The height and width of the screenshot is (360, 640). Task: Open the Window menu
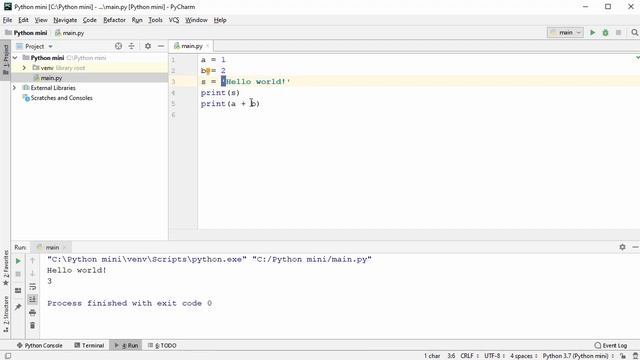coord(196,20)
